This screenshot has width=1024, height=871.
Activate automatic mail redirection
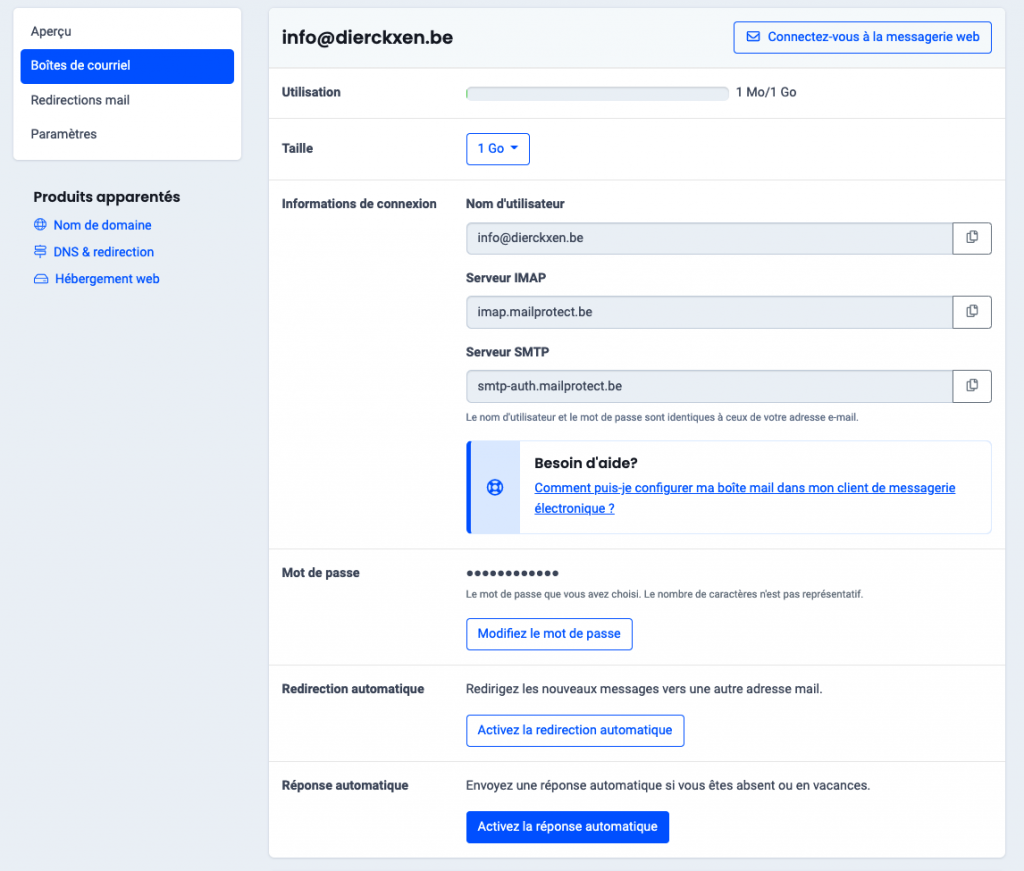(x=575, y=730)
